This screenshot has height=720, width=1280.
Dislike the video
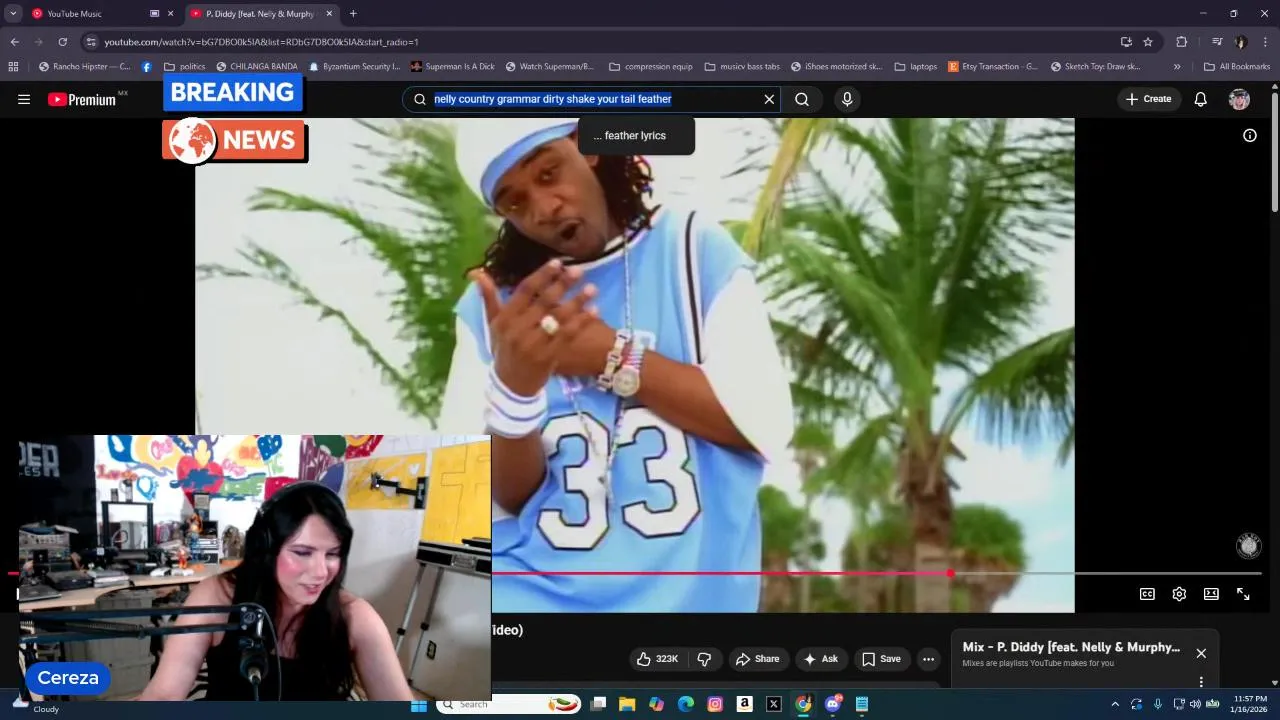coord(704,659)
